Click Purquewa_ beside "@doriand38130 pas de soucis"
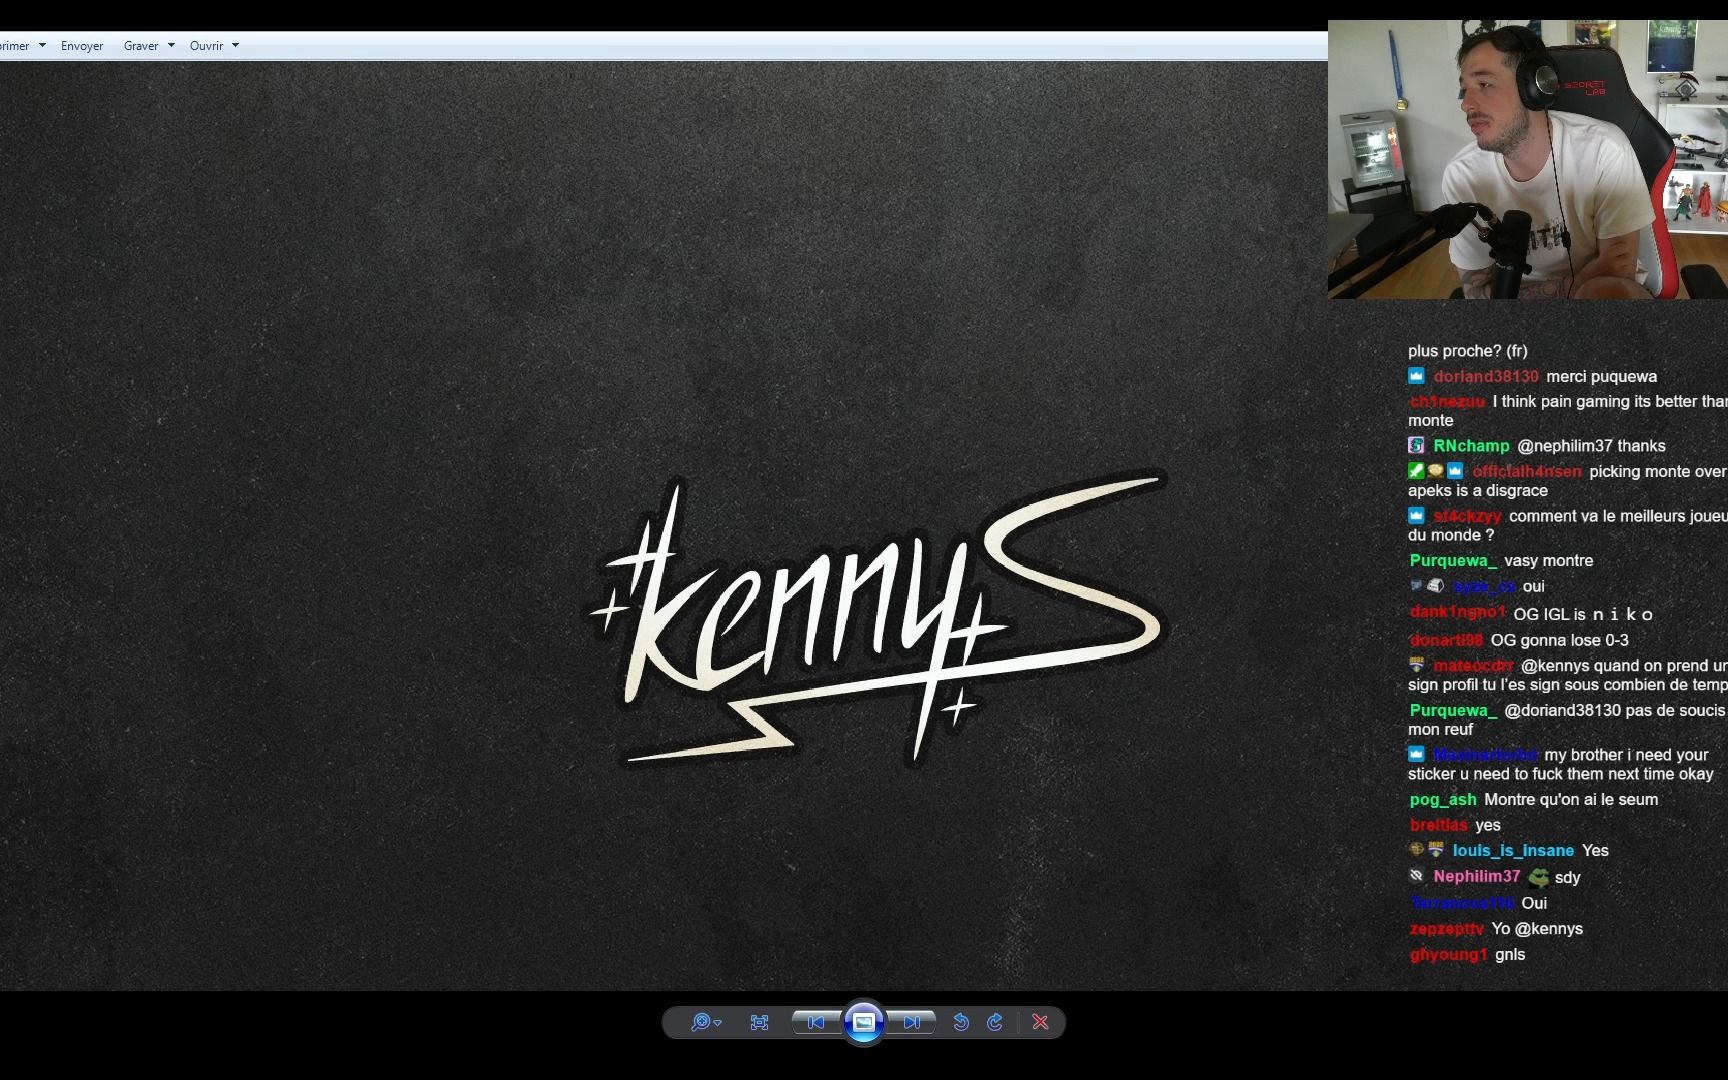Screen dimensions: 1728x1080 [x=1453, y=711]
